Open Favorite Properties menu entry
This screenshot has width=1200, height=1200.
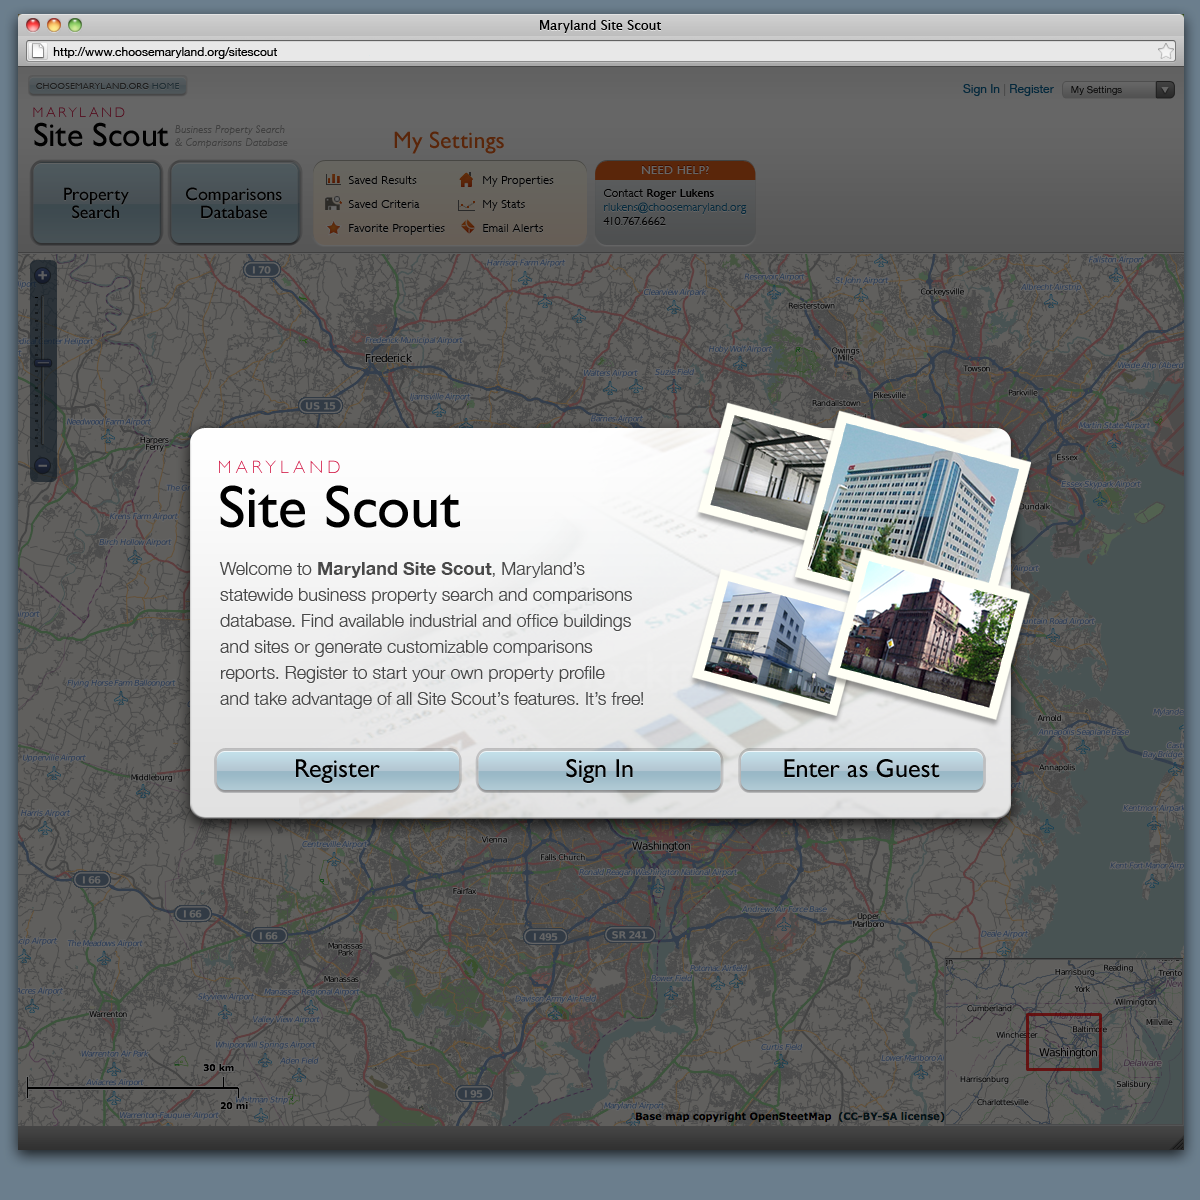396,228
